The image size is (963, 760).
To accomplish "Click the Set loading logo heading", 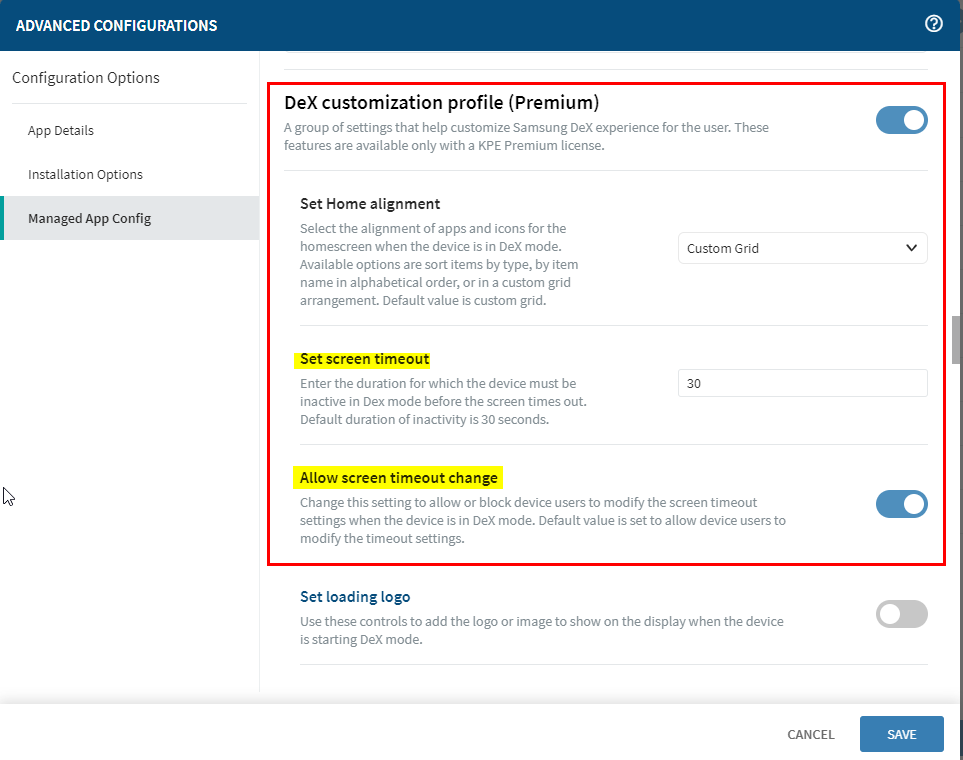I will [x=355, y=597].
